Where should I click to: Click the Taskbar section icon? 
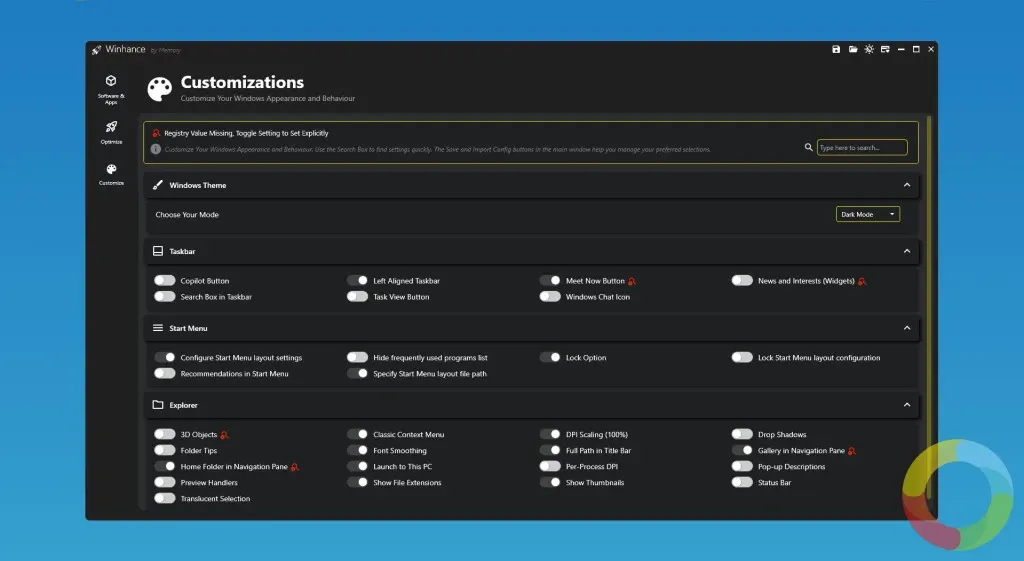coord(157,251)
